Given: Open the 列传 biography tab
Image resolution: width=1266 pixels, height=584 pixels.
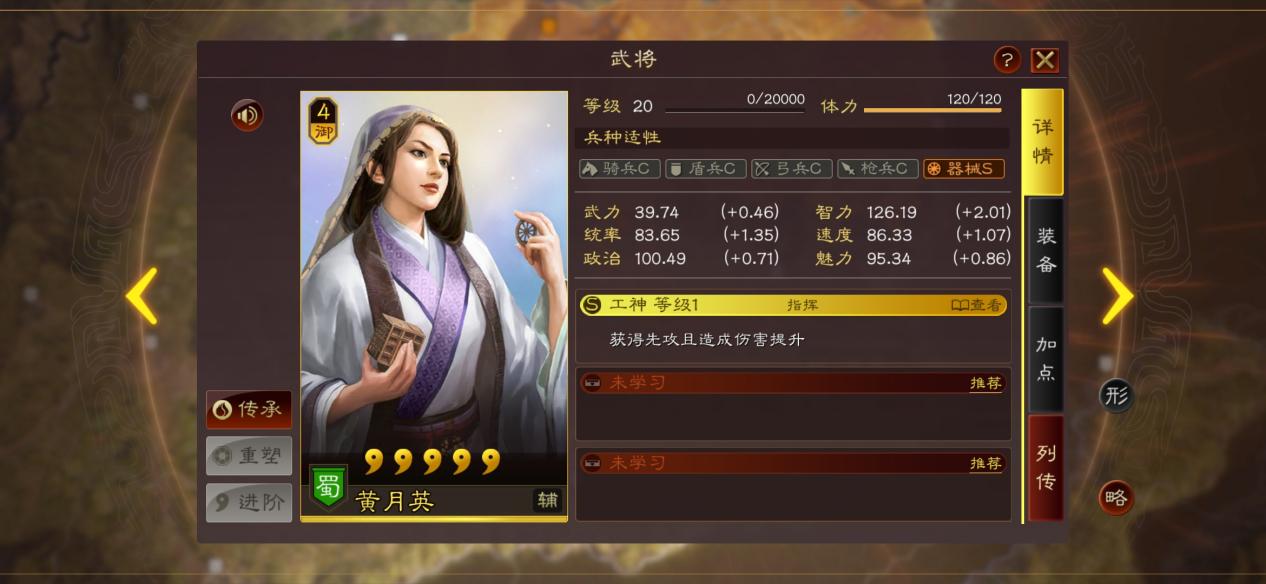Looking at the screenshot, I should [x=1045, y=468].
